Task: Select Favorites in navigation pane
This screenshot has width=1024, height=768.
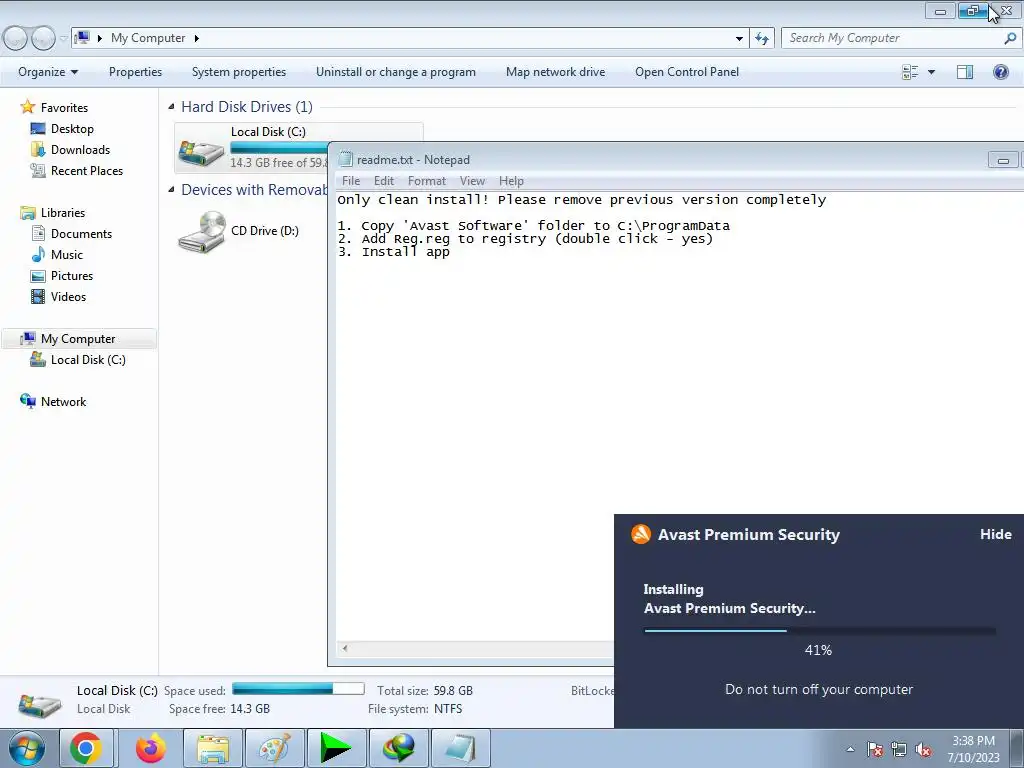Action: [64, 108]
